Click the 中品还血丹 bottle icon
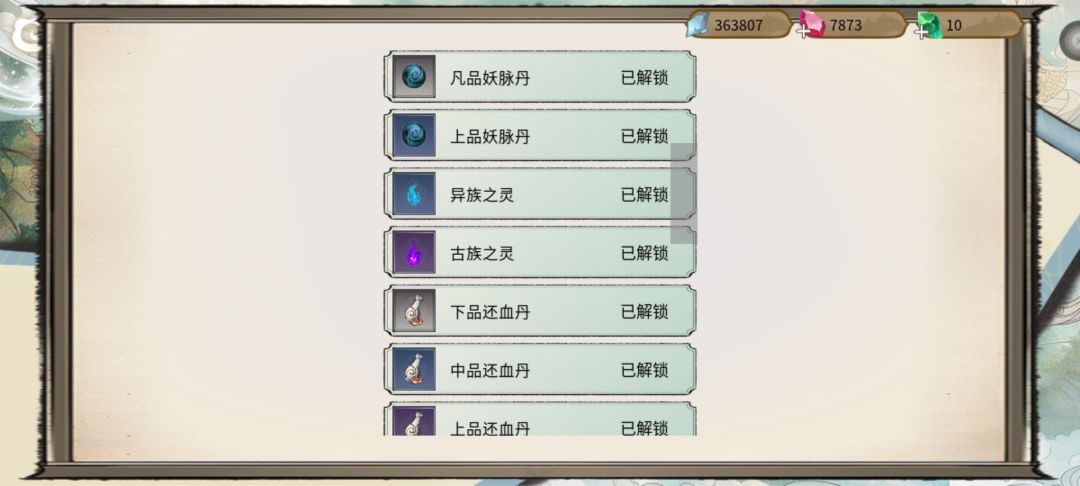Viewport: 1080px width, 486px height. click(x=414, y=369)
